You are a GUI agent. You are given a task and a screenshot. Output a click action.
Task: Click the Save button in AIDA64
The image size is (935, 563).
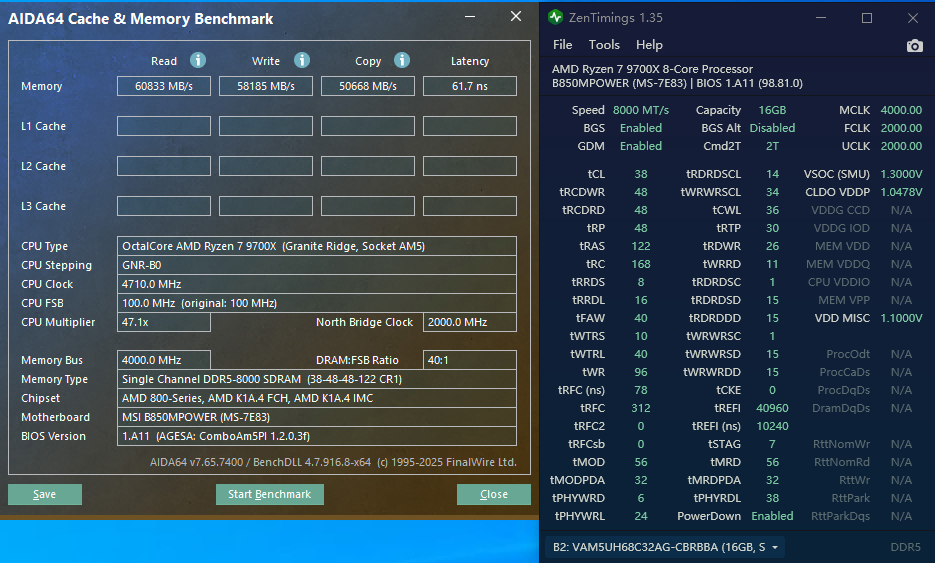pos(45,494)
